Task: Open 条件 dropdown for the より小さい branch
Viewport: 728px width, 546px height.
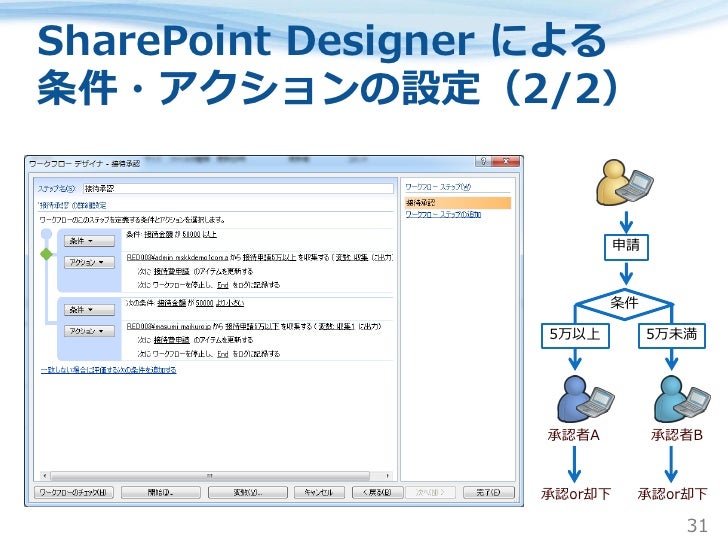Action: pos(89,310)
